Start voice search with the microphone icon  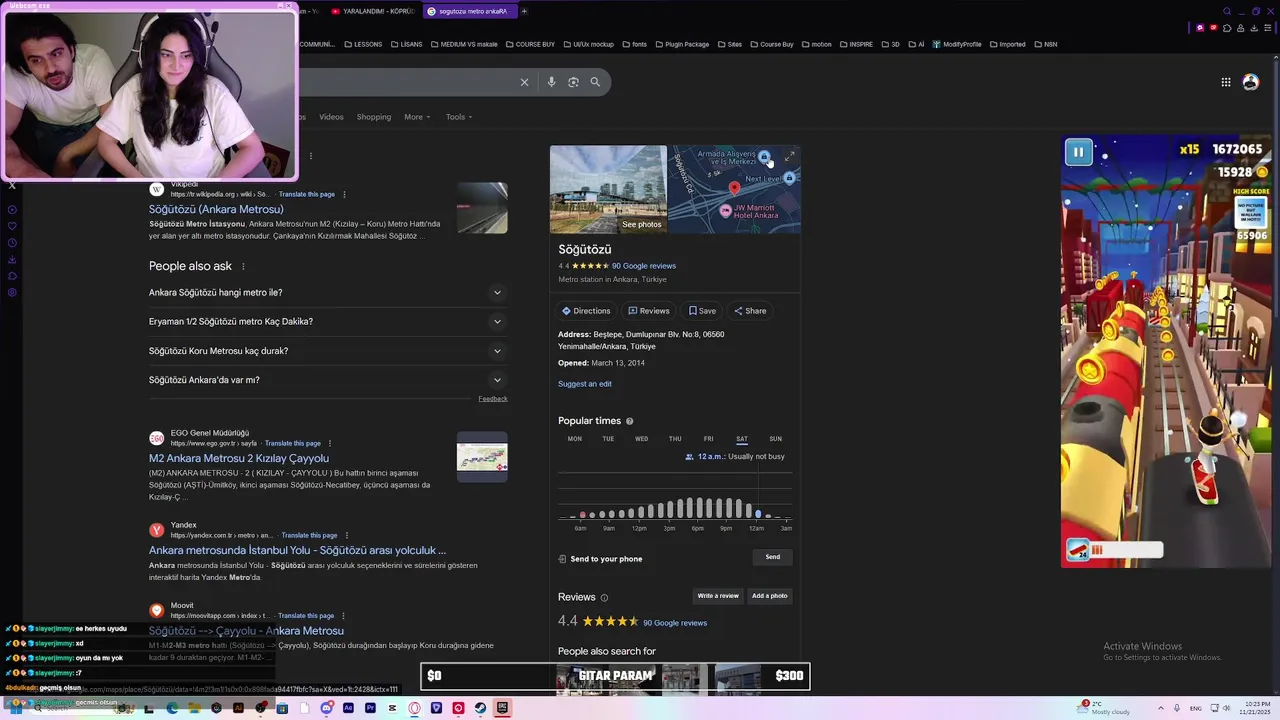click(551, 82)
